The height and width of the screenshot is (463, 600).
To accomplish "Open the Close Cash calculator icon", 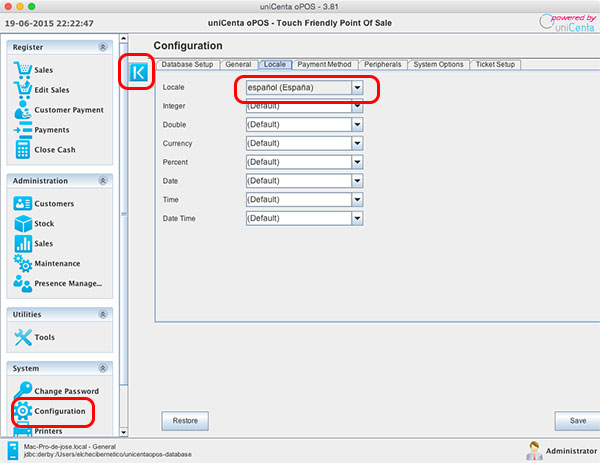I will pyautogui.click(x=23, y=150).
